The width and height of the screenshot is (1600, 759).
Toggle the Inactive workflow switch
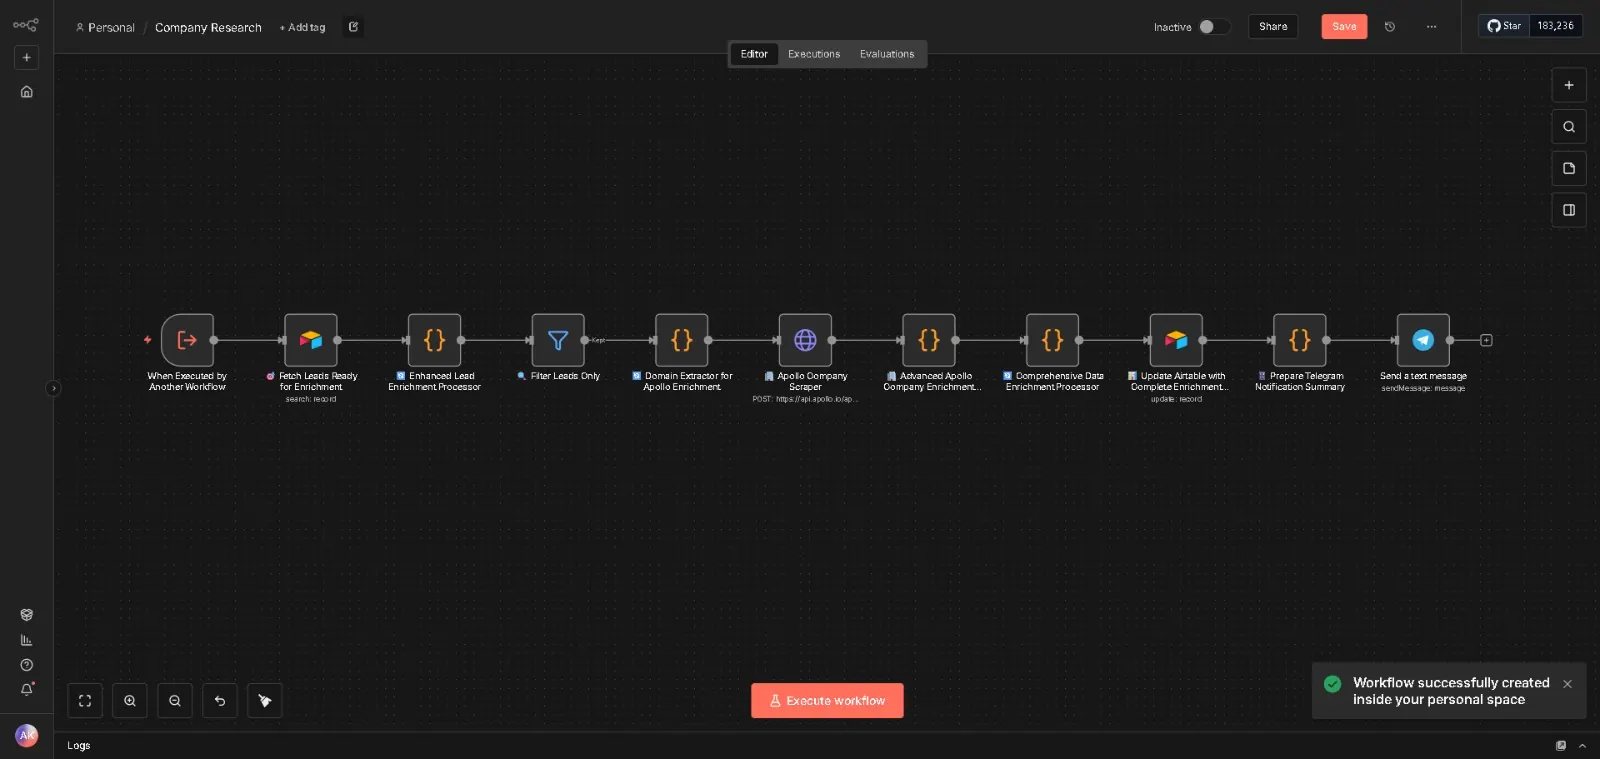[x=1214, y=27]
